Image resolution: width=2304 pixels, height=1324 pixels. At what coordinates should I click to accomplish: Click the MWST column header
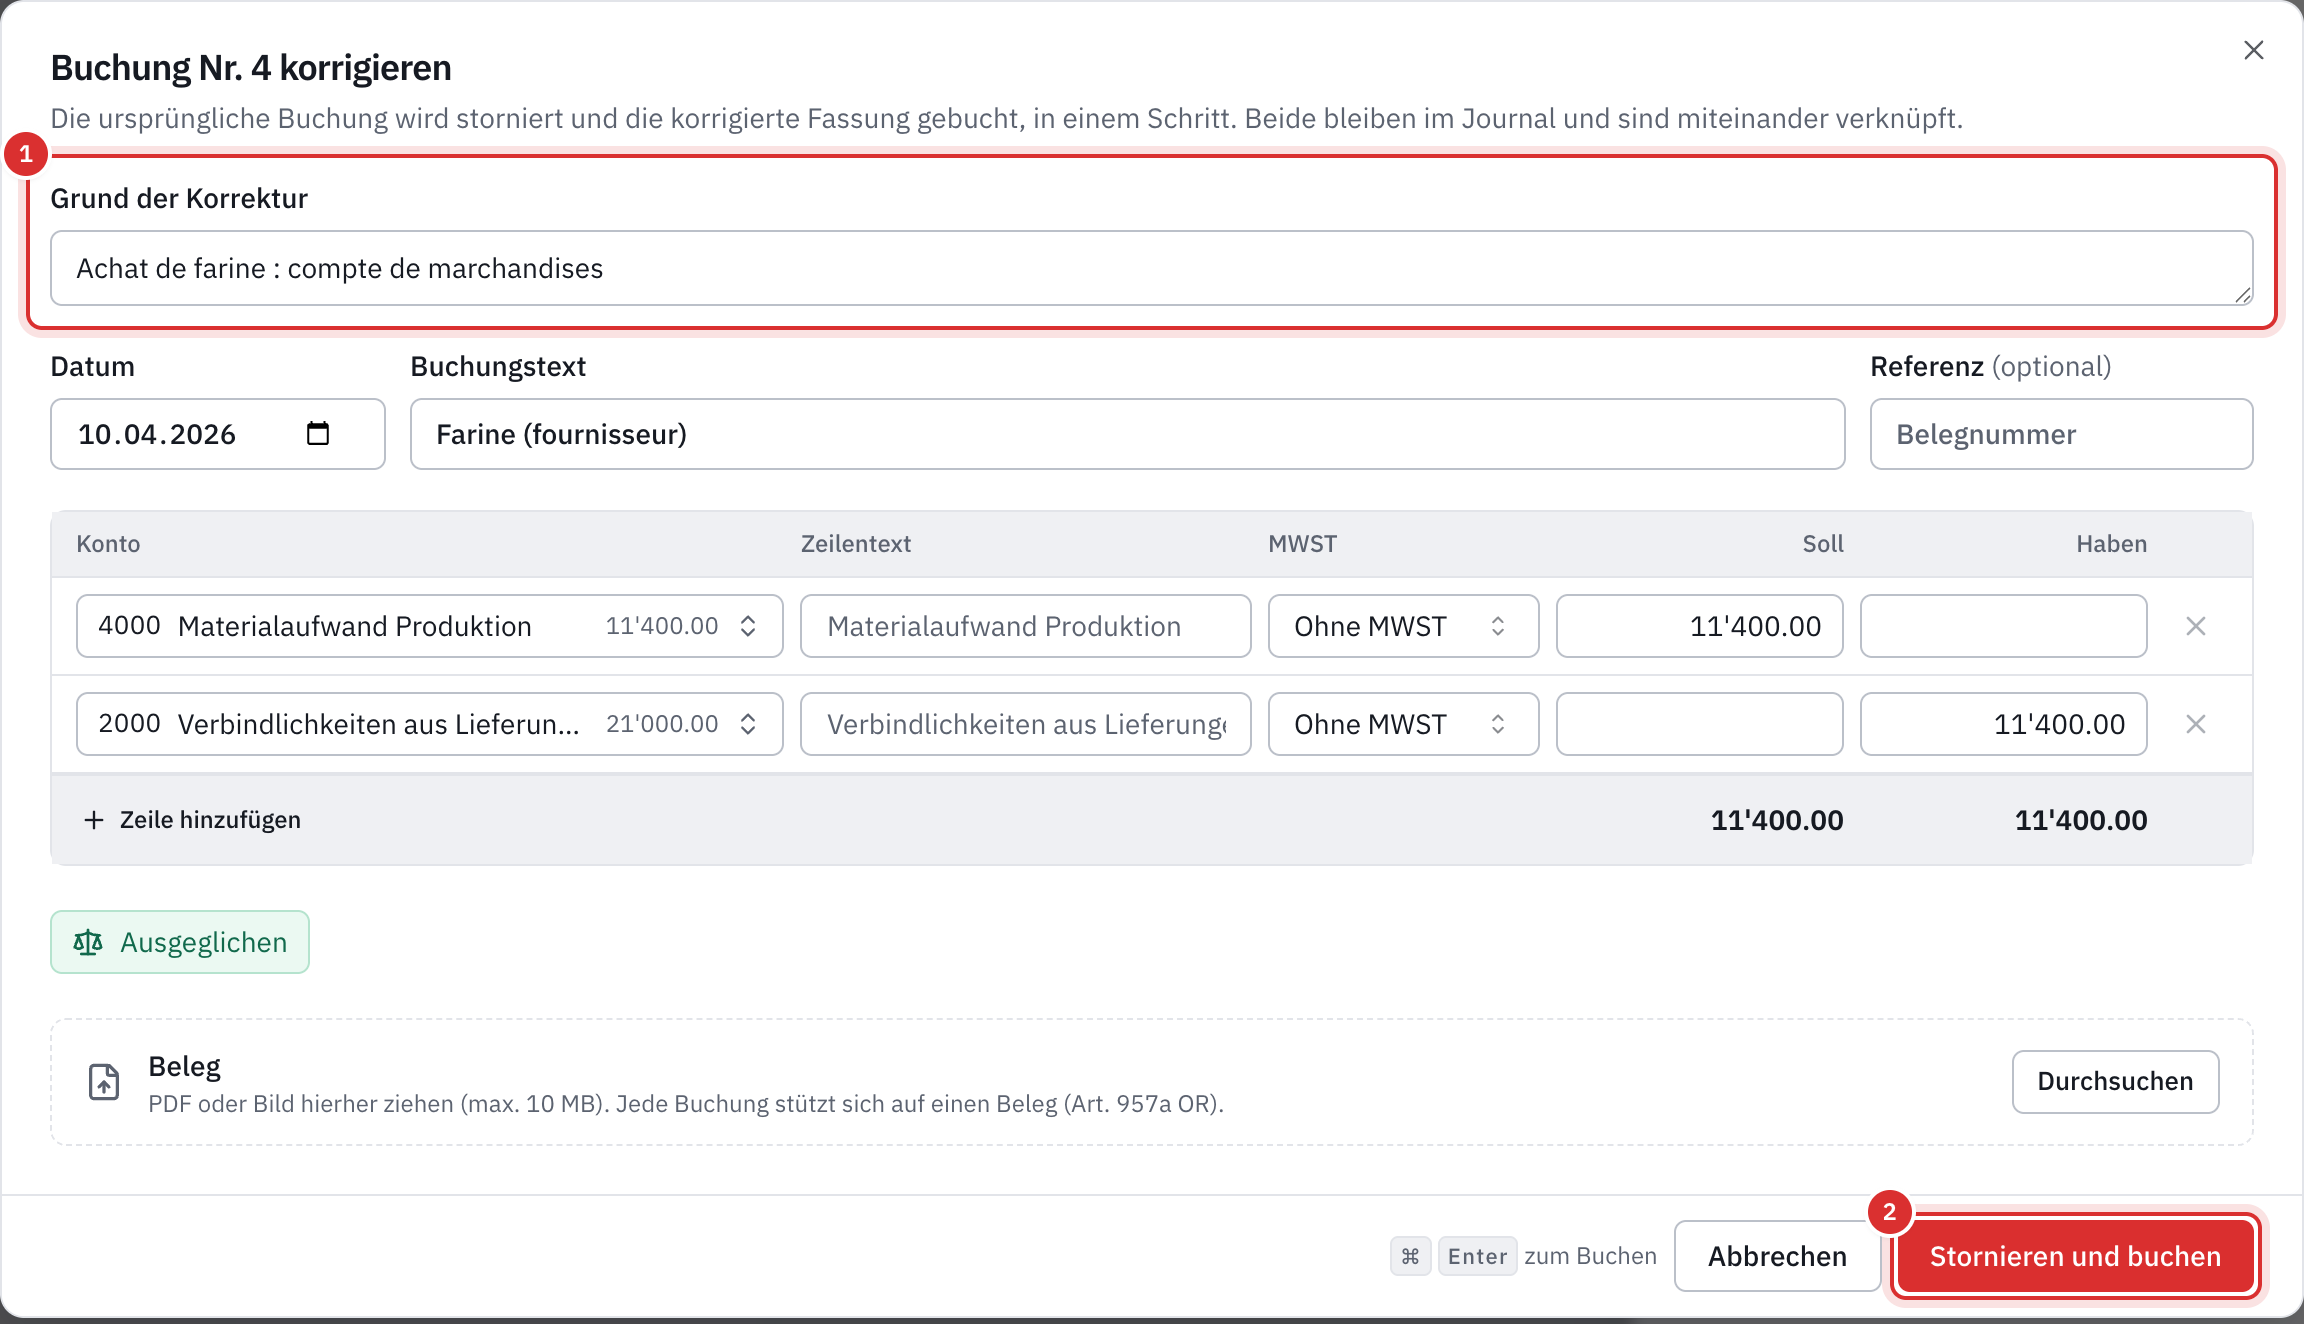(x=1302, y=544)
